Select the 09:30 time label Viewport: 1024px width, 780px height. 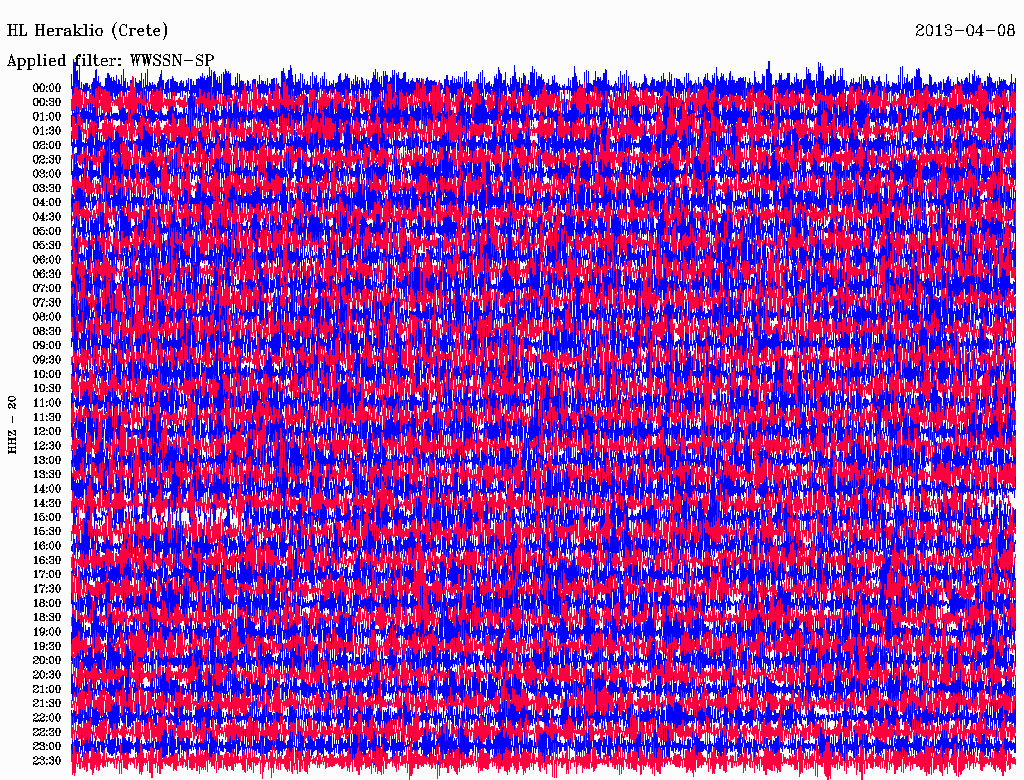pyautogui.click(x=46, y=359)
